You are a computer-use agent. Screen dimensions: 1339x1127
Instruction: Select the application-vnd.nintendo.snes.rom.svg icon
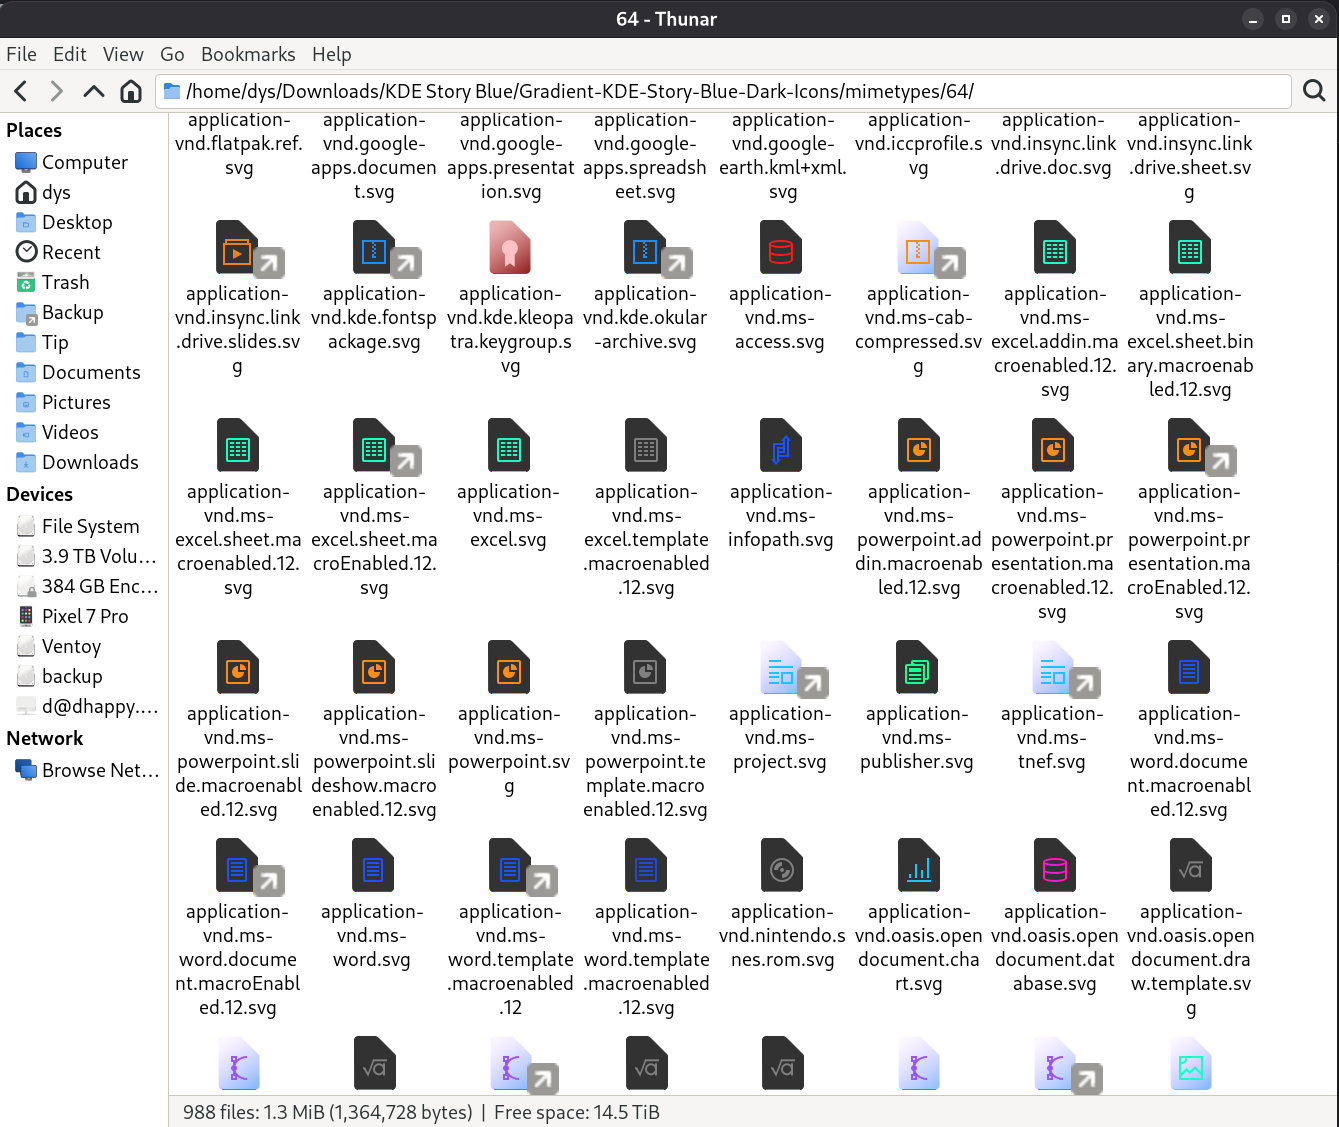click(782, 865)
